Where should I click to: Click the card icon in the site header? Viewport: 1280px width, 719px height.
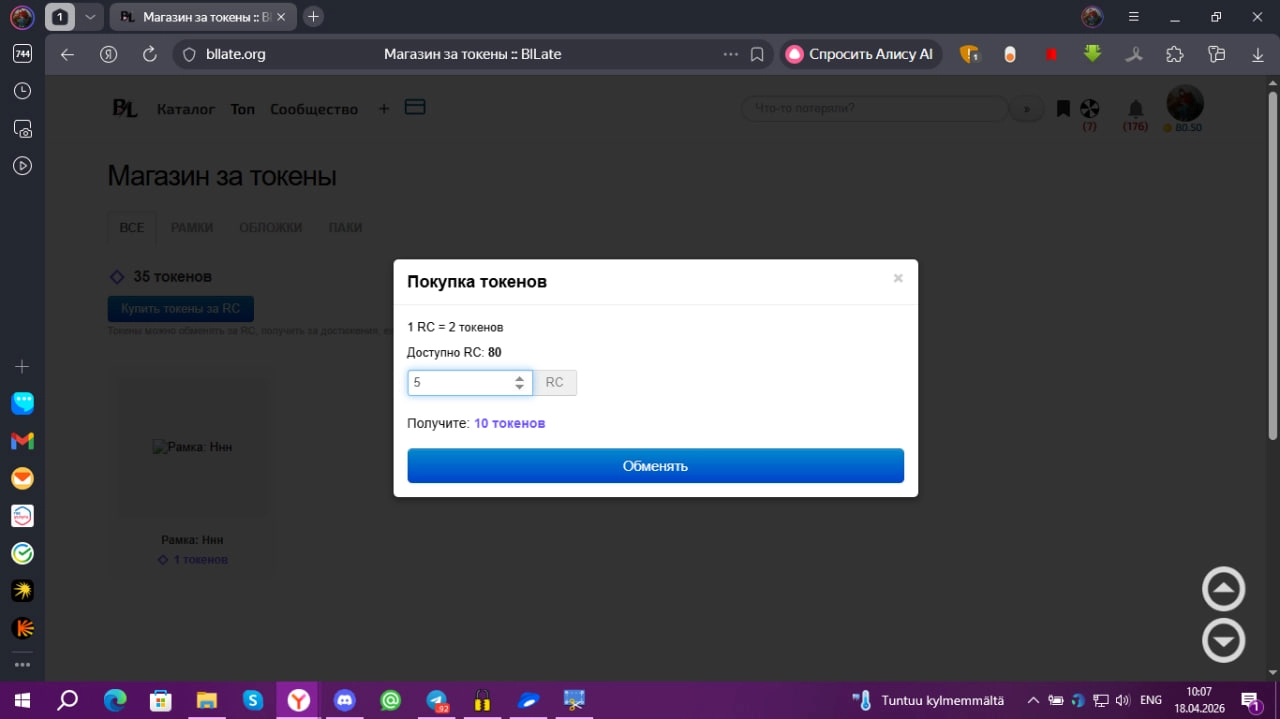pyautogui.click(x=415, y=107)
